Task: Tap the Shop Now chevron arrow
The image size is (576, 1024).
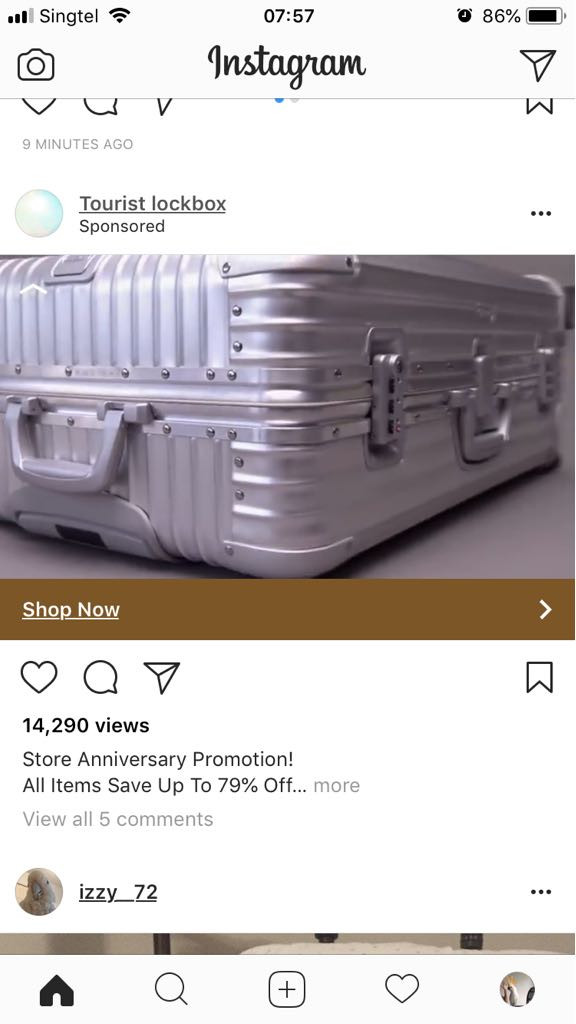Action: click(x=545, y=609)
